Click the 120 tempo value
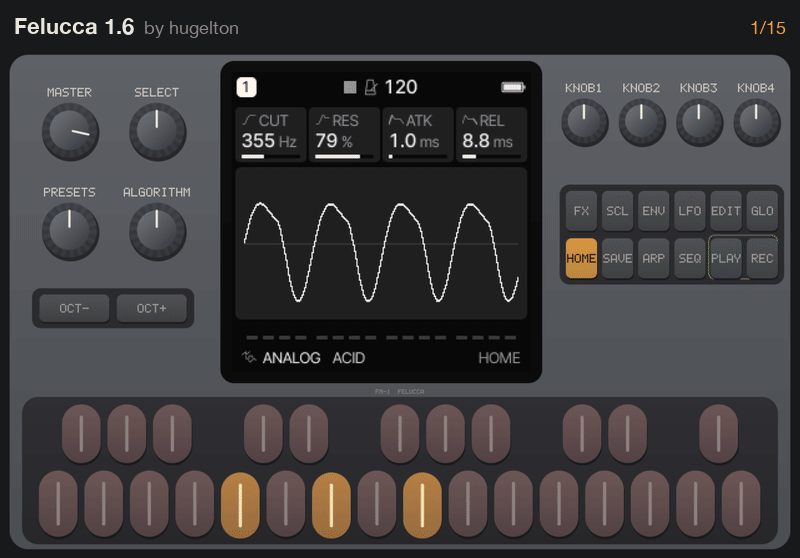Image resolution: width=800 pixels, height=558 pixels. tap(401, 87)
